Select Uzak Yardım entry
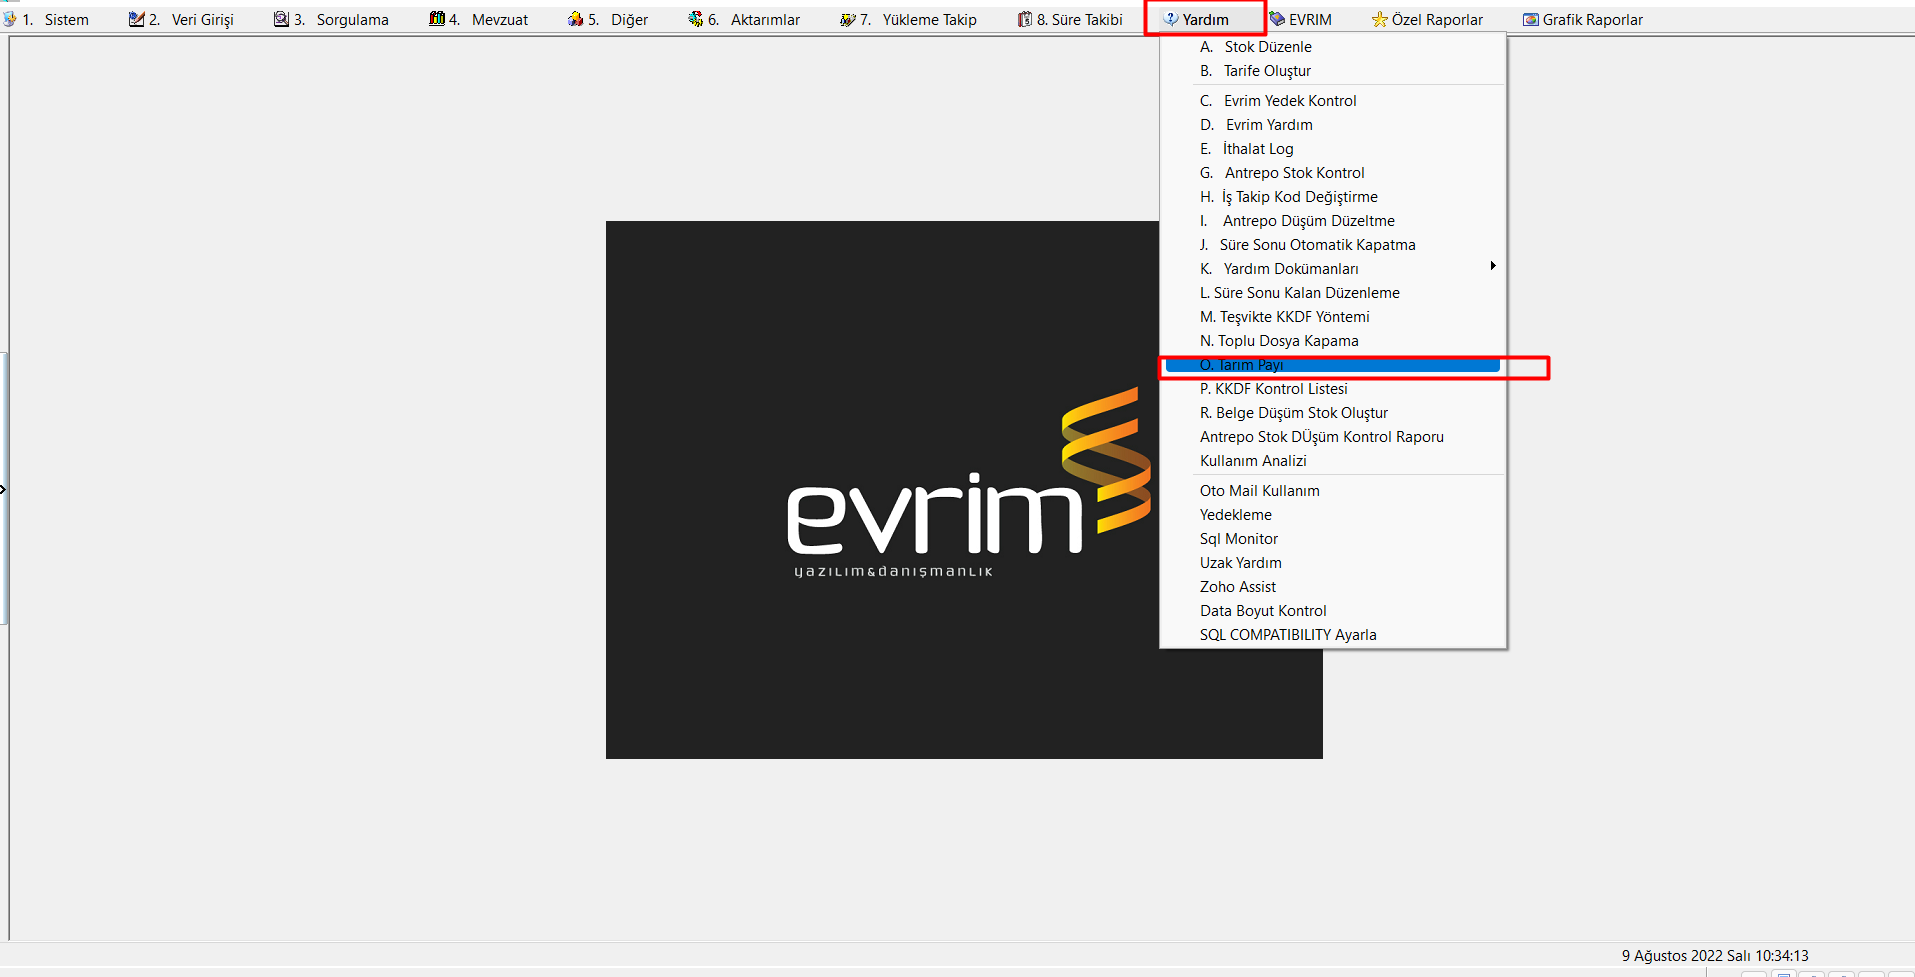 click(1332, 563)
